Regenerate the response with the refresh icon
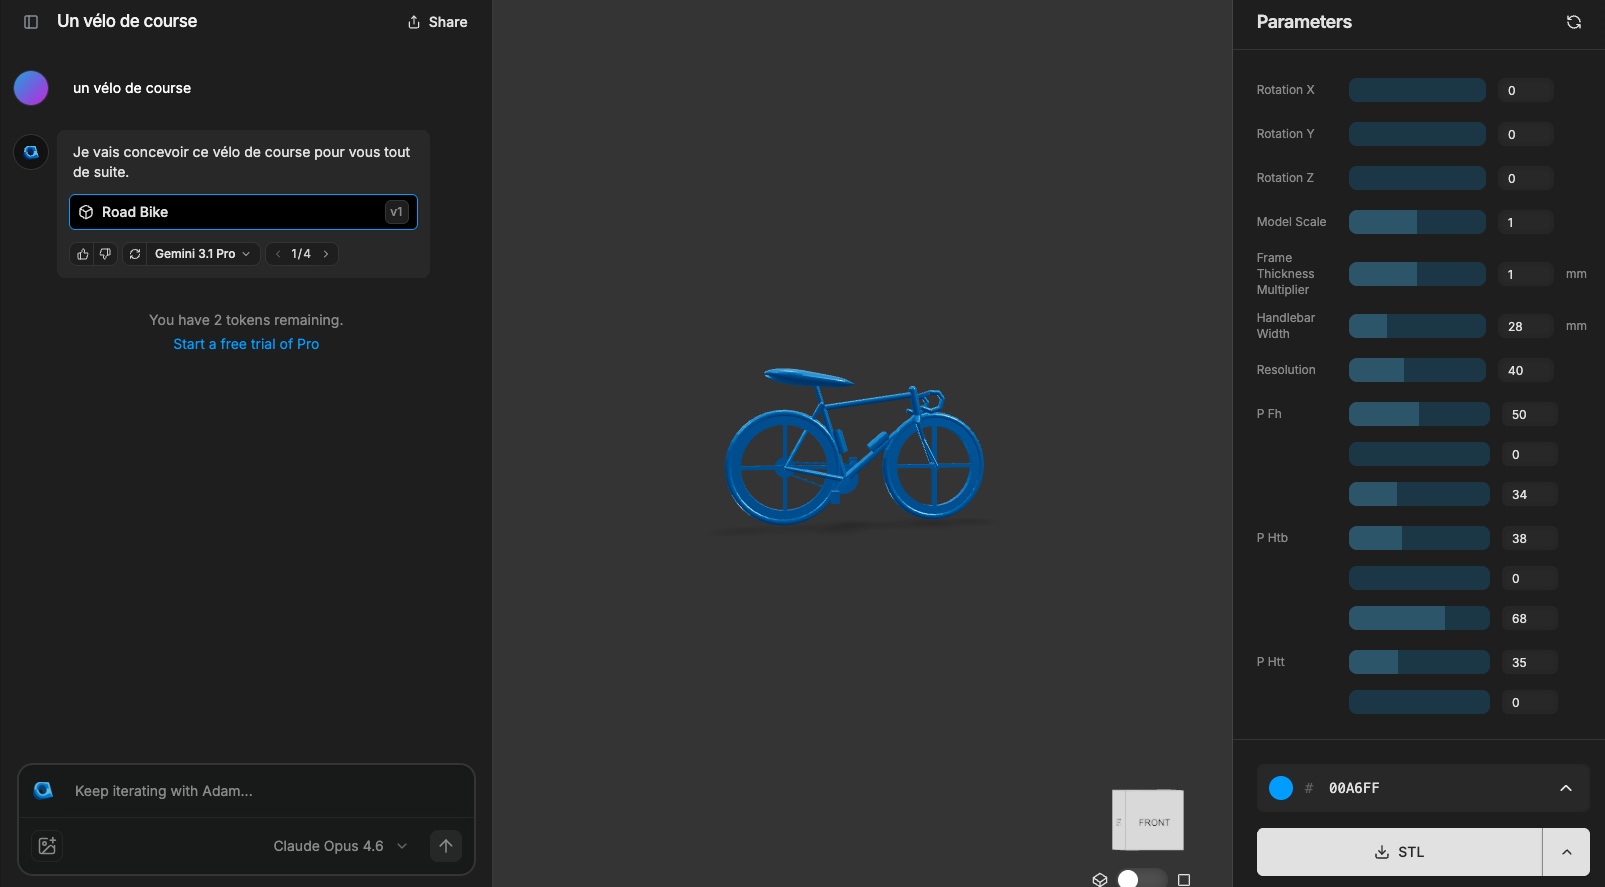Image resolution: width=1605 pixels, height=887 pixels. click(135, 254)
